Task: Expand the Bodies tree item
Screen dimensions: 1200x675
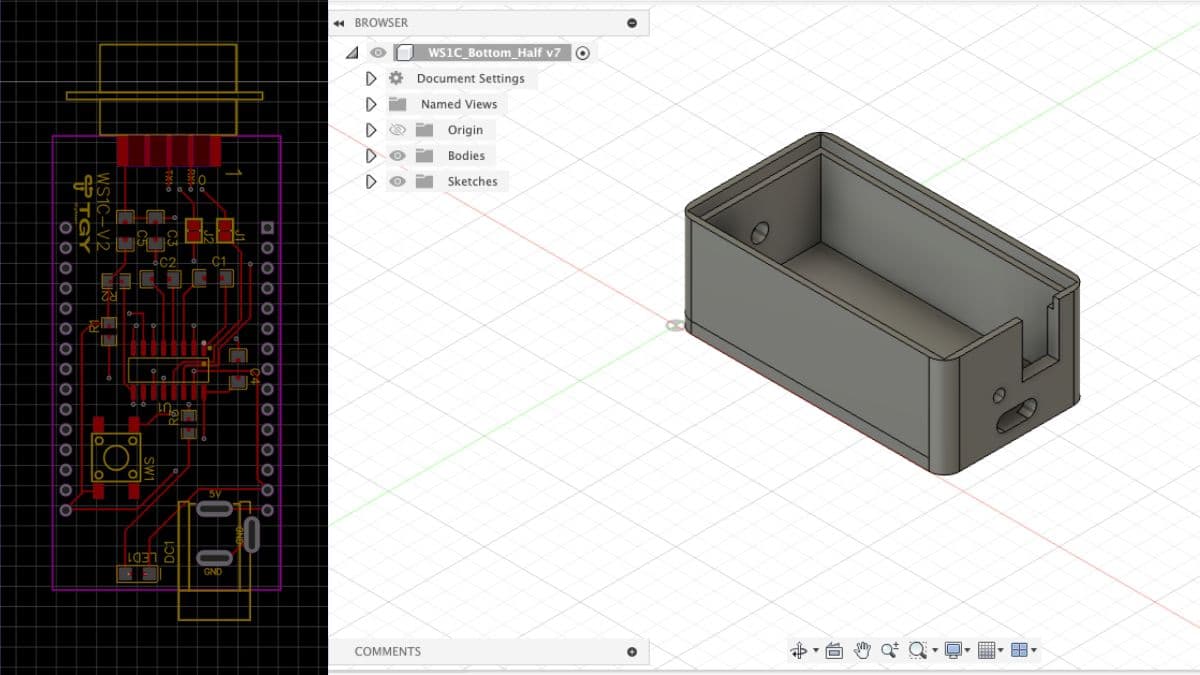Action: [370, 155]
